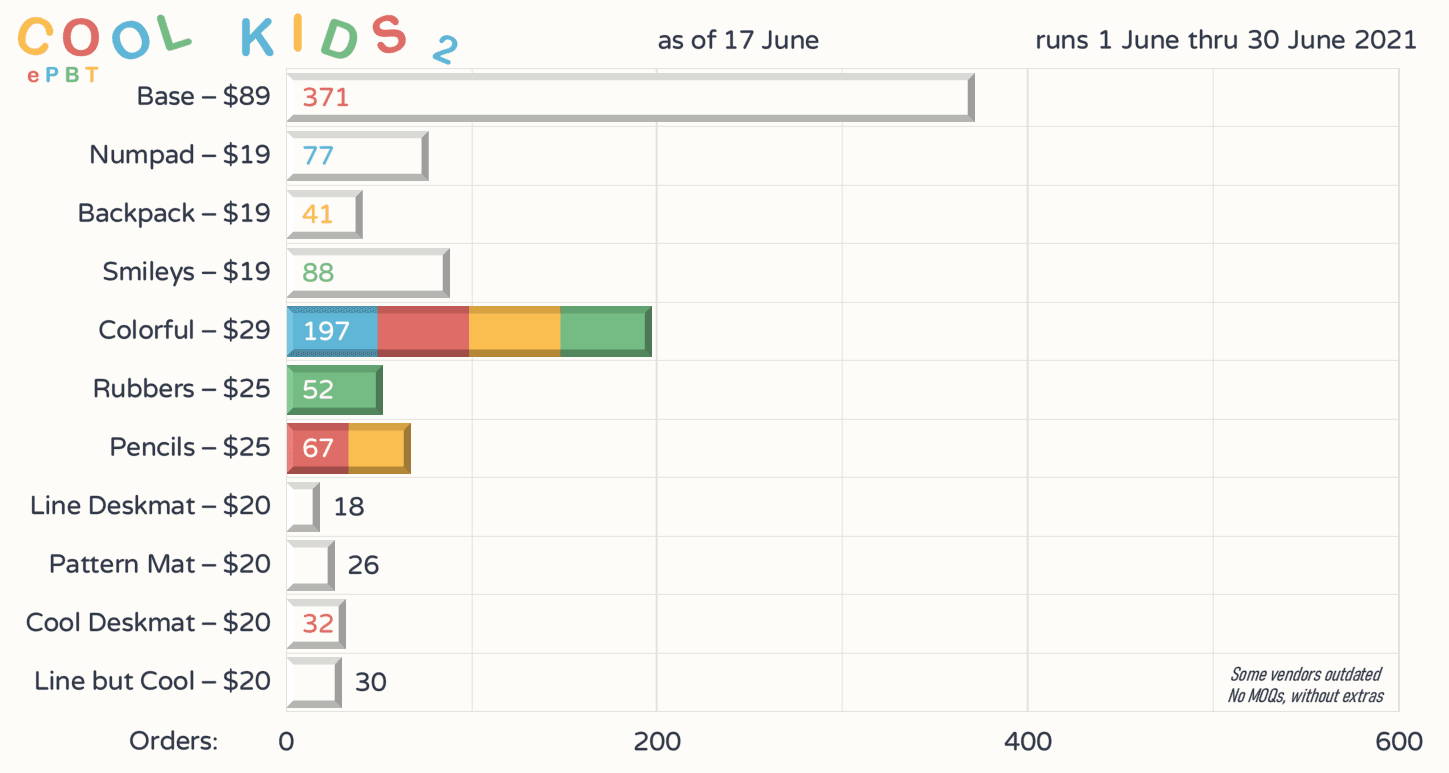Pick the green segment of Colorful bar
Image resolution: width=1449 pixels, height=773 pixels.
(604, 331)
